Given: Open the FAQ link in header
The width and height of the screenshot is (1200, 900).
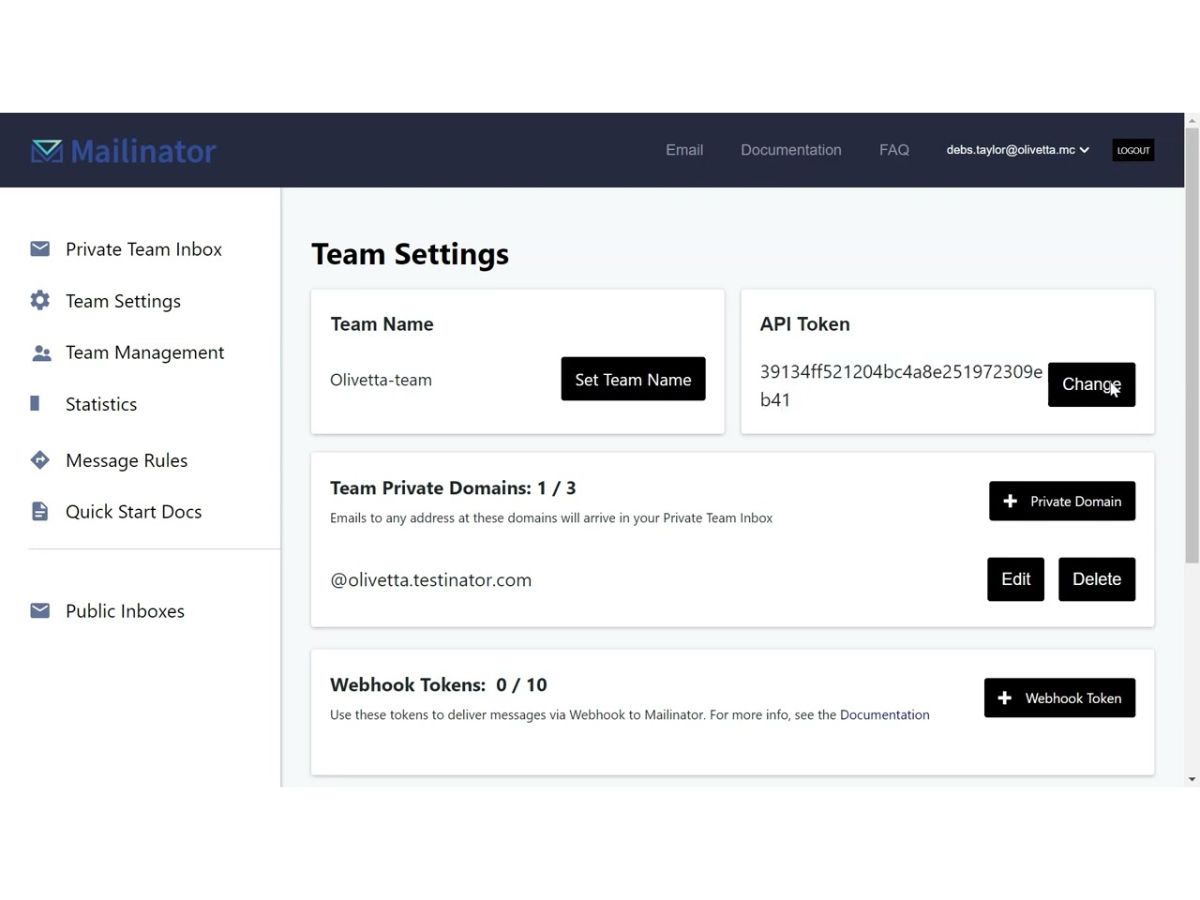Looking at the screenshot, I should point(894,150).
